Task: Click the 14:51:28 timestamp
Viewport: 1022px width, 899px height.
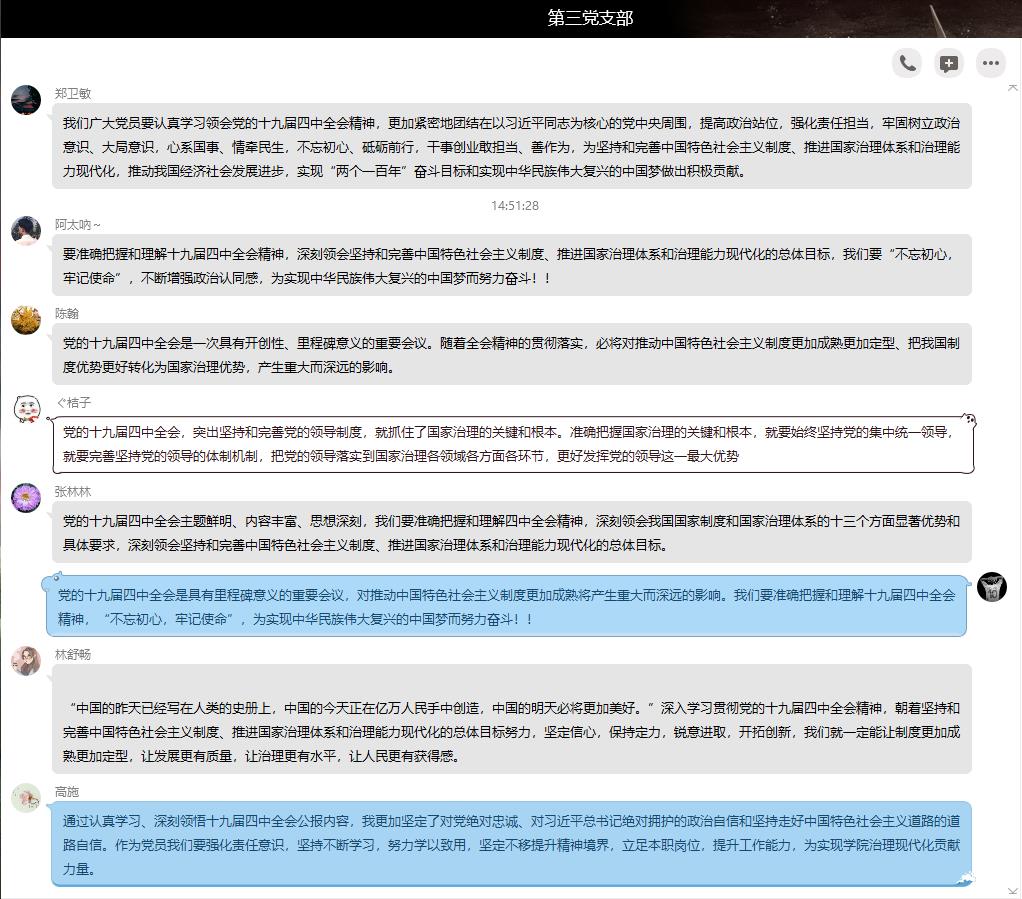Action: (514, 206)
